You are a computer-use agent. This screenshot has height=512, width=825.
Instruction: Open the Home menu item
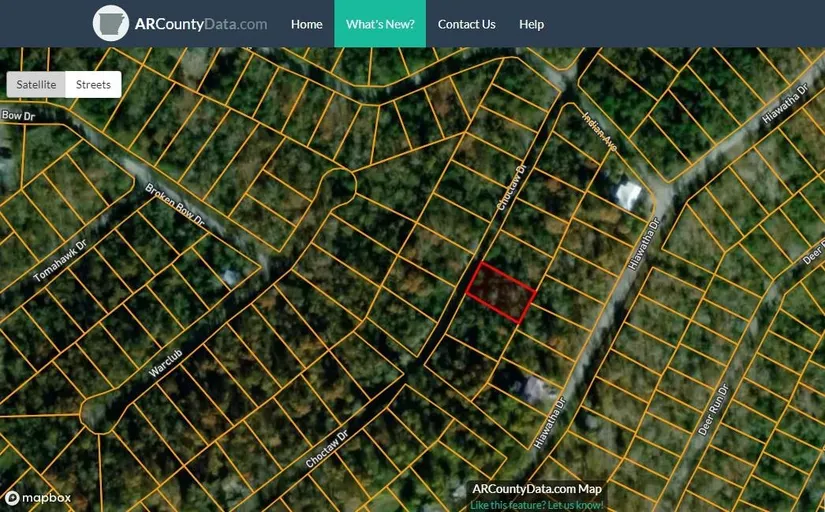306,24
